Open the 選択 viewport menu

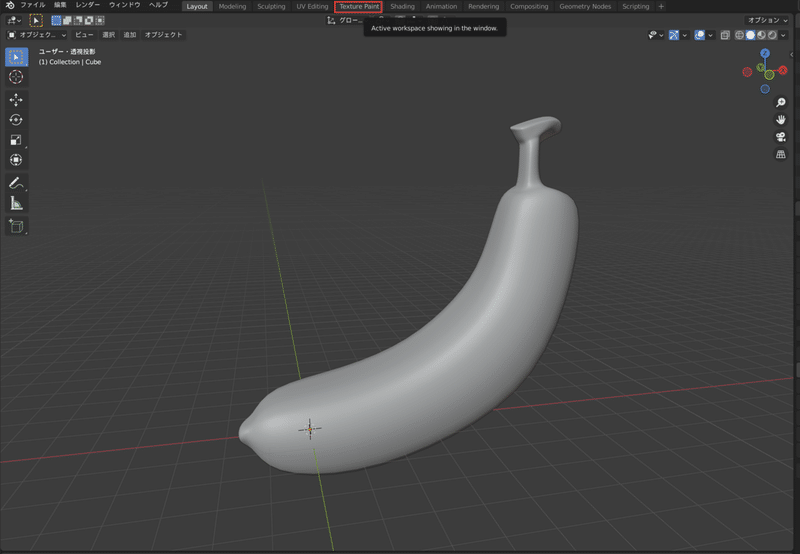click(x=109, y=35)
